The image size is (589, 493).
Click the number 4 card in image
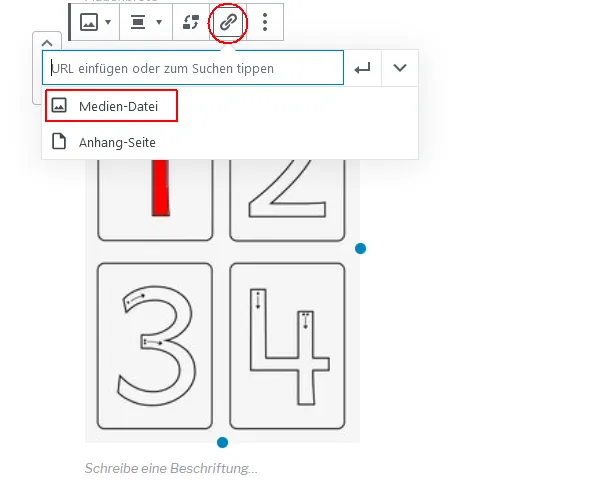[287, 346]
